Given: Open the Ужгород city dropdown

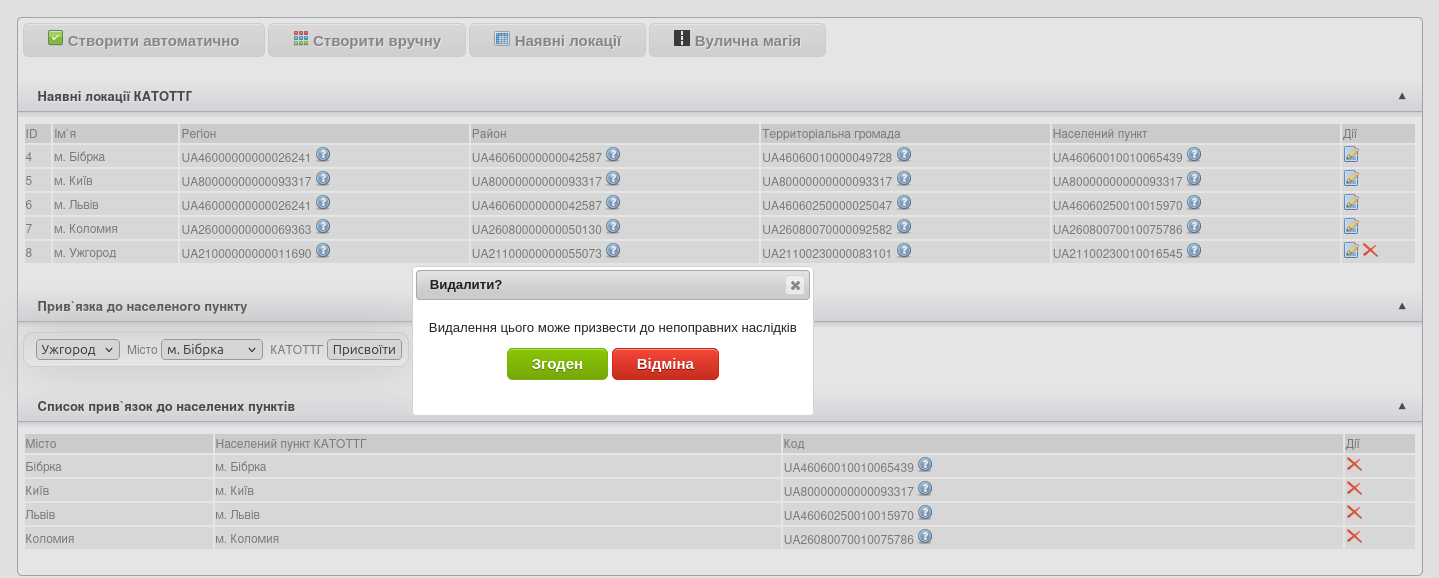Looking at the screenshot, I should tap(77, 350).
